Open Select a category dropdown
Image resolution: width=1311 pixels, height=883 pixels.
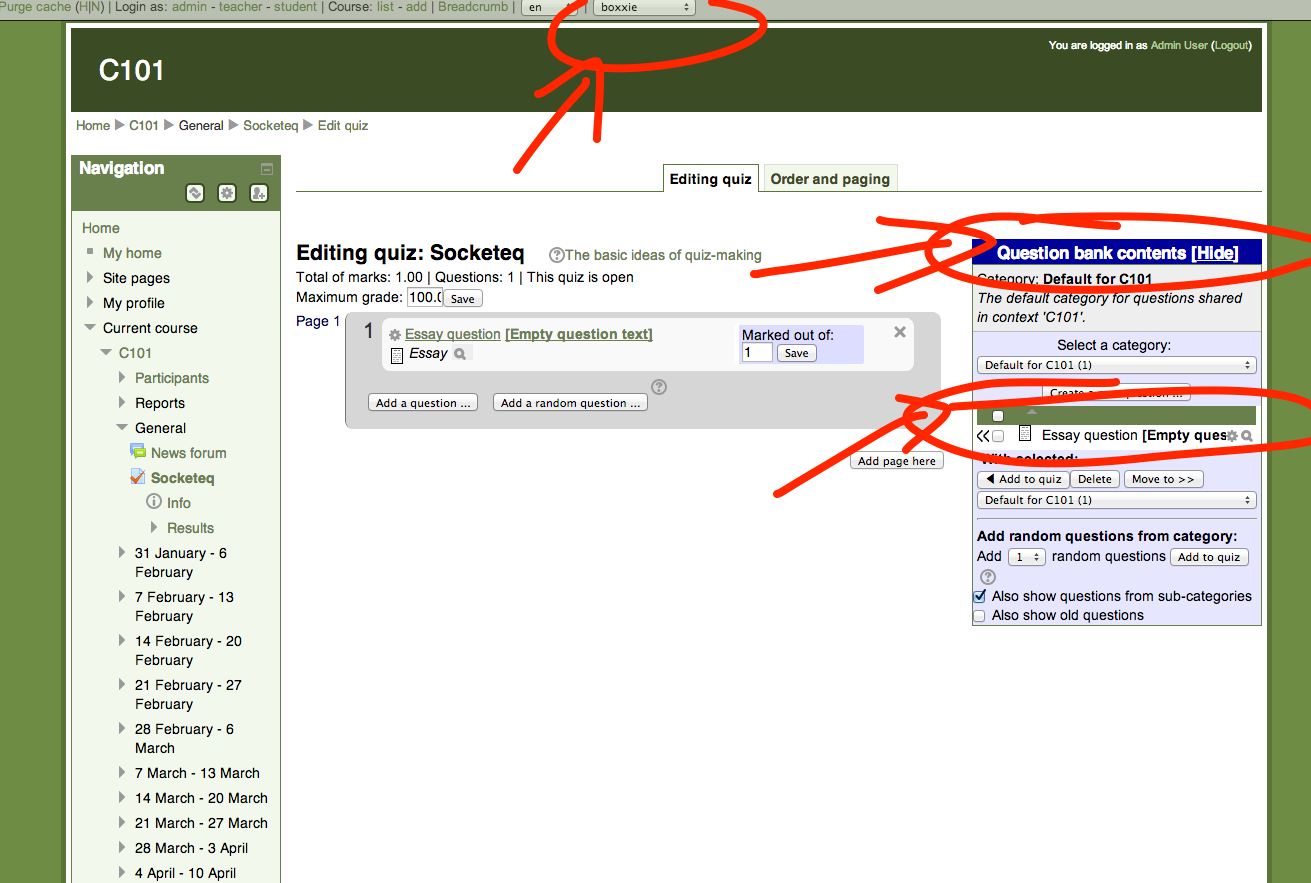pyautogui.click(x=1117, y=365)
